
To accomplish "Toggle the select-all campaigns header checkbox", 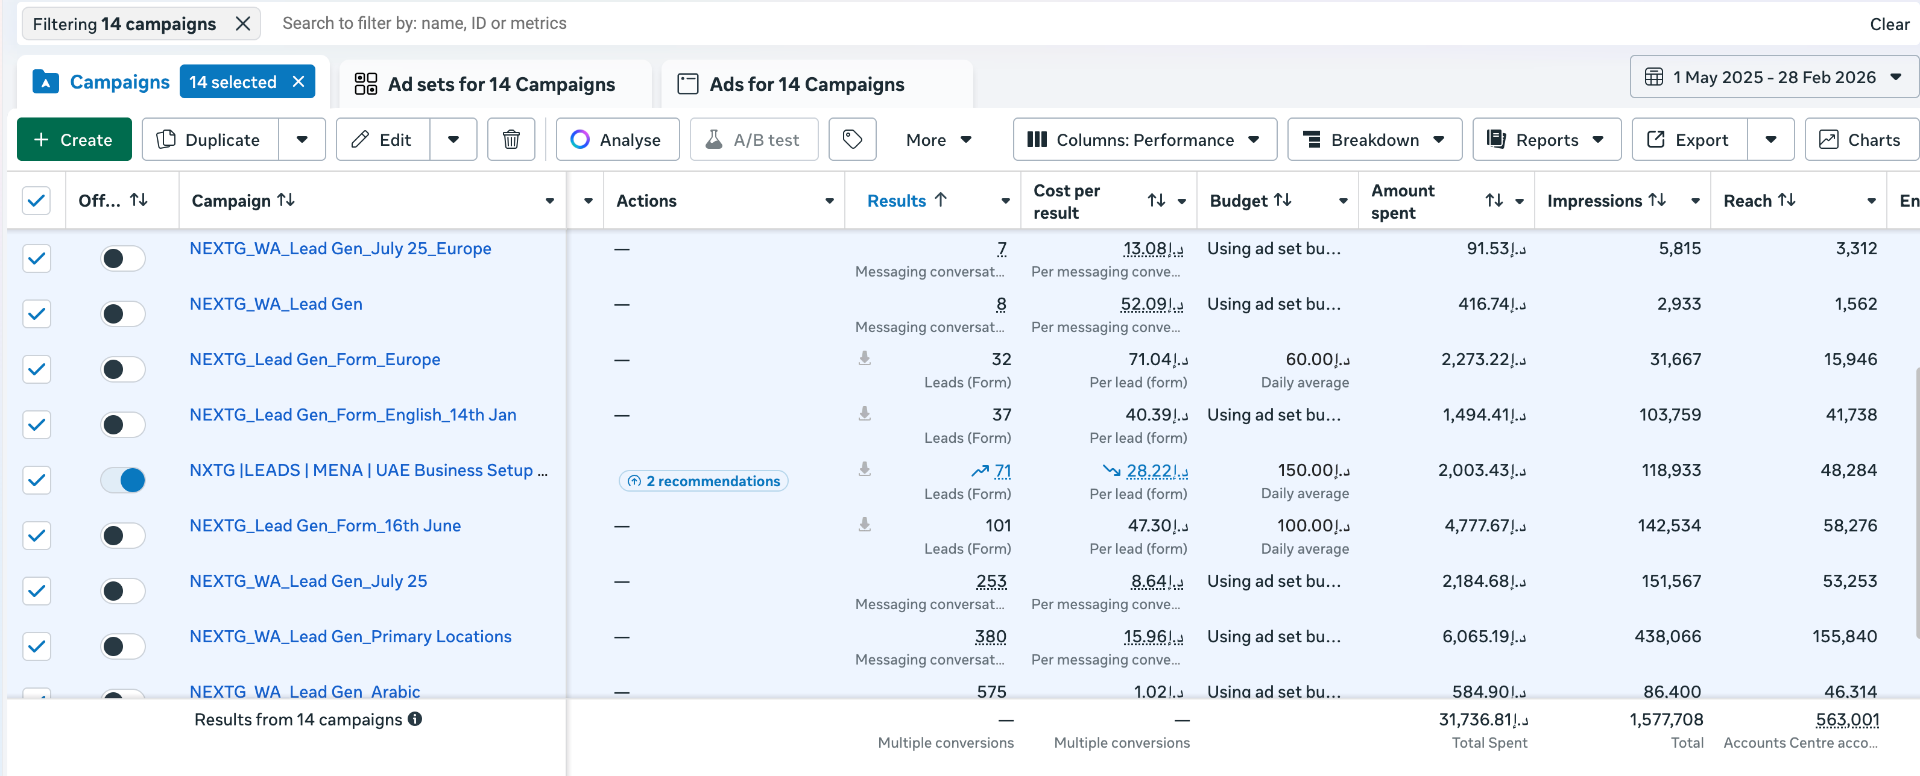I will pos(36,201).
